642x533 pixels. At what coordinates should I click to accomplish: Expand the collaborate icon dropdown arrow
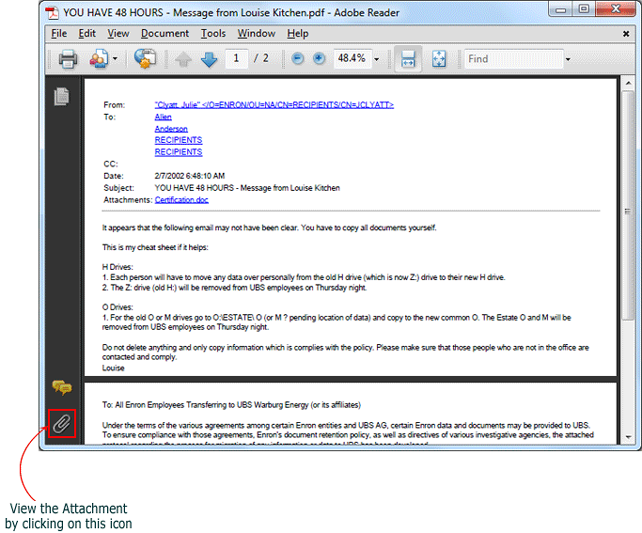click(x=115, y=59)
